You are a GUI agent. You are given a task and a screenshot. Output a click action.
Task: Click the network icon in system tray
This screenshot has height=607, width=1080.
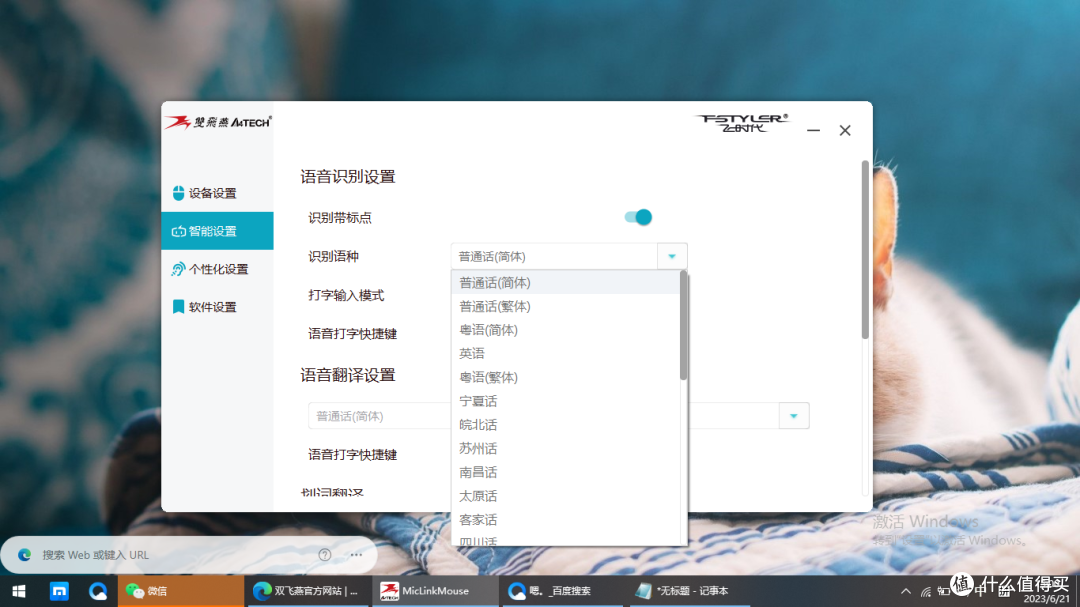point(926,592)
